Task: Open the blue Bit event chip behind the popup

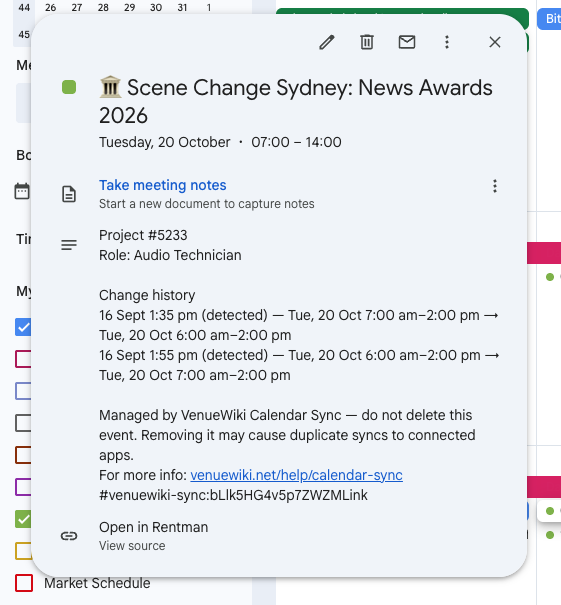Action: coord(549,19)
